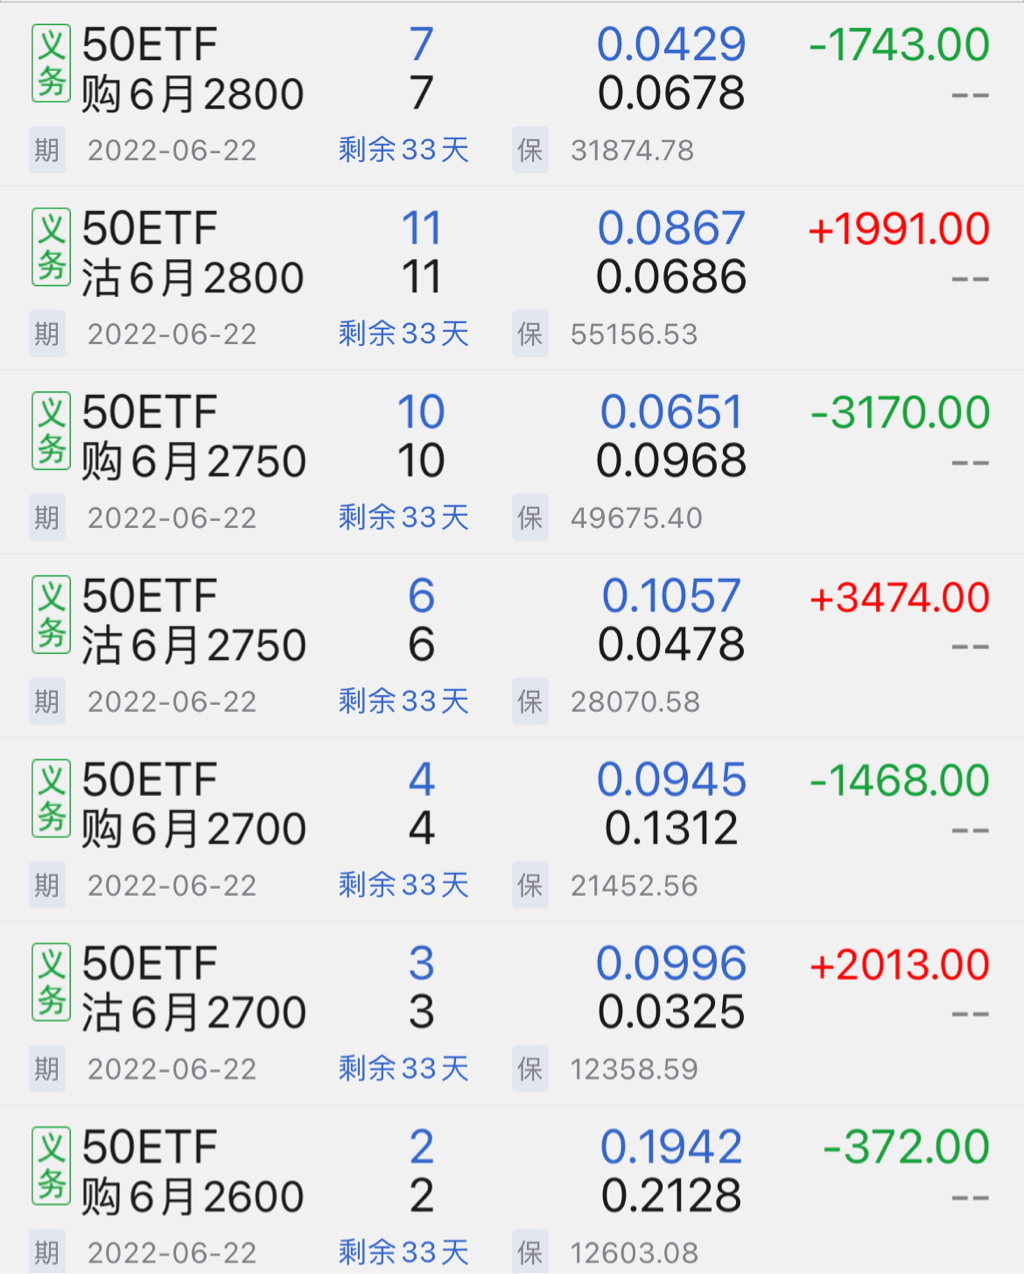Tap the position quantity 11 in blue

click(421, 229)
